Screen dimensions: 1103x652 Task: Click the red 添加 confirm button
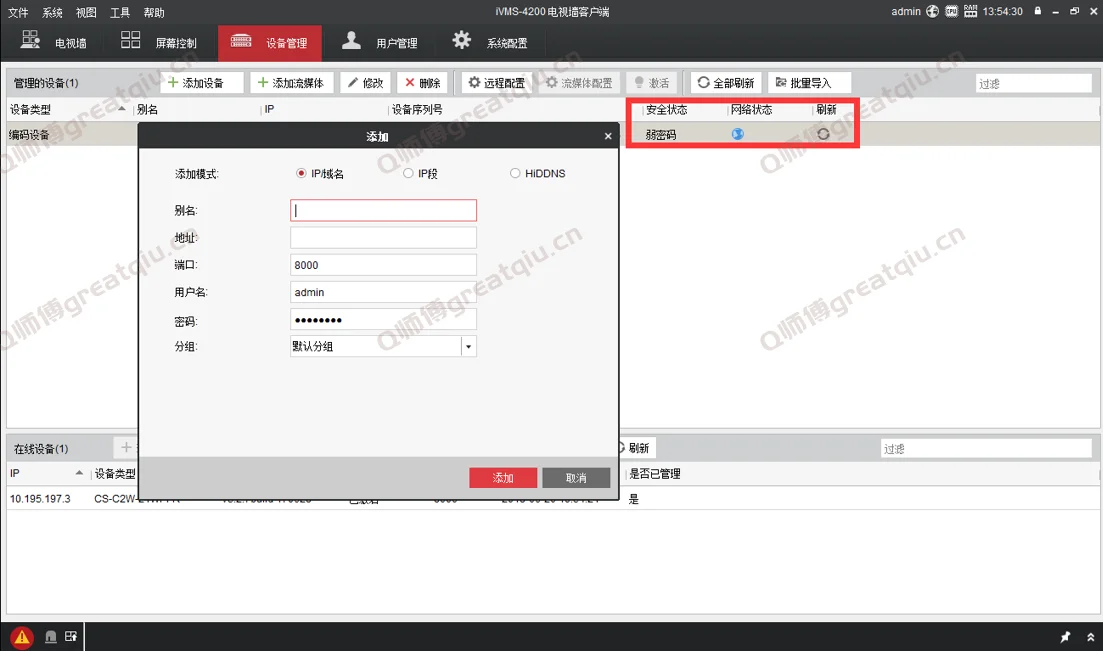tap(503, 478)
